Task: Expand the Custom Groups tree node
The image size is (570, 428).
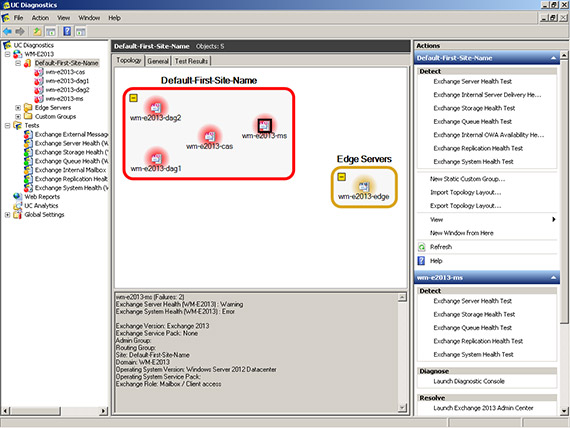Action: click(18, 116)
